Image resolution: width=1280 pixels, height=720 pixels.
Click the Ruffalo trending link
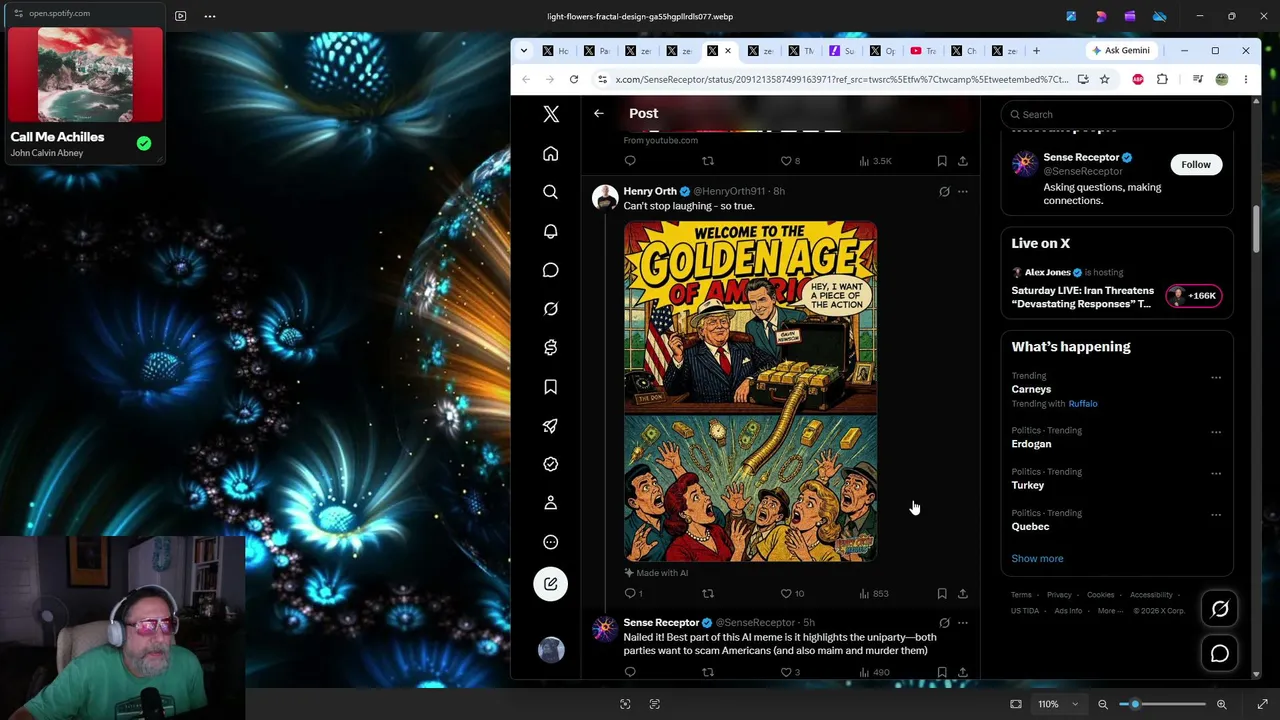click(x=1083, y=404)
